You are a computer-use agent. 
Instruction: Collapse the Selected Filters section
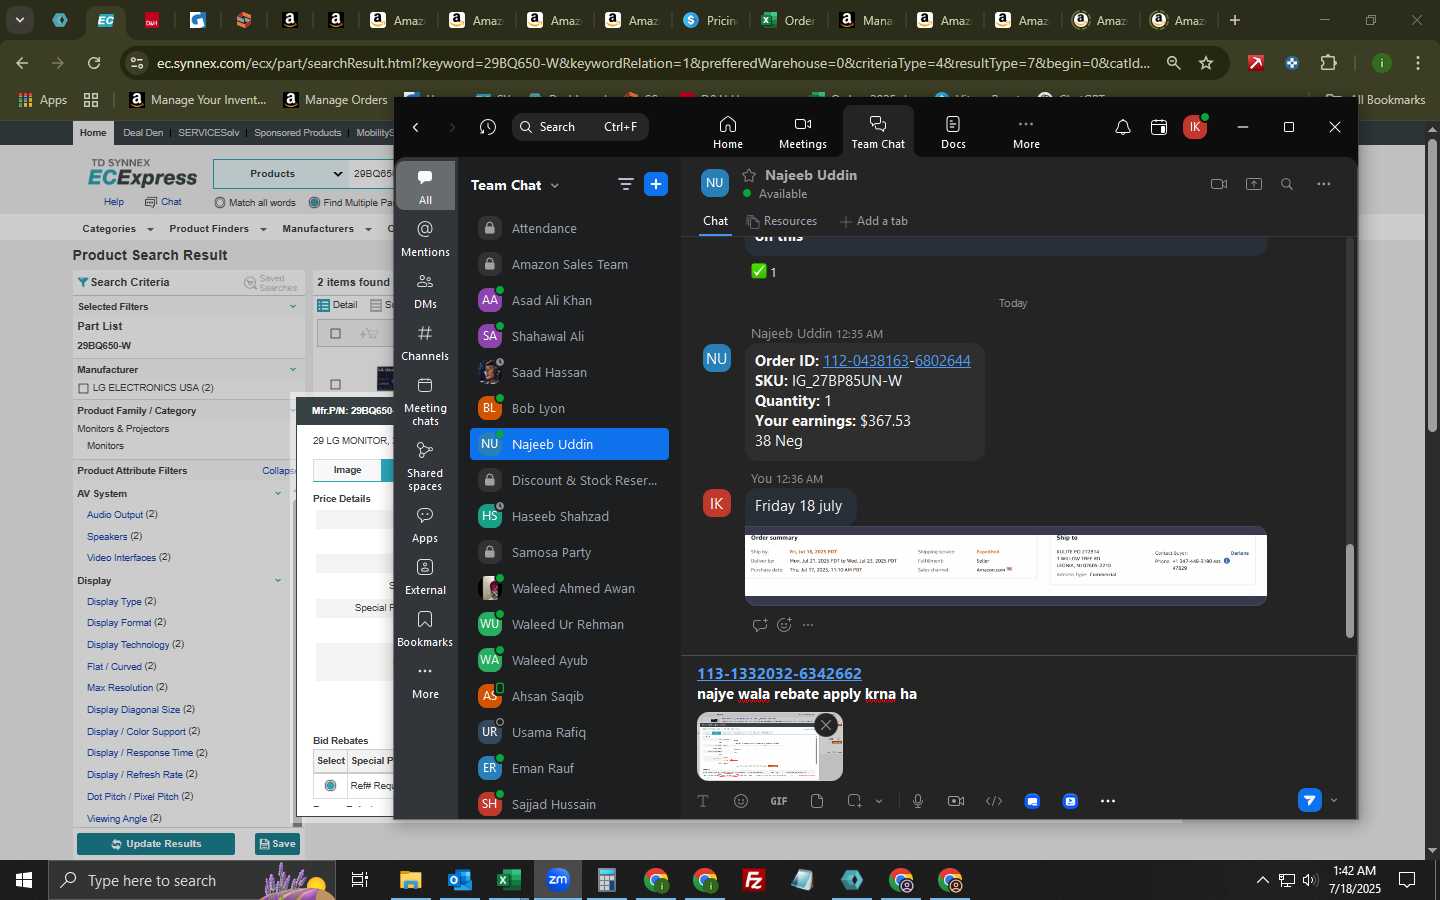292,306
